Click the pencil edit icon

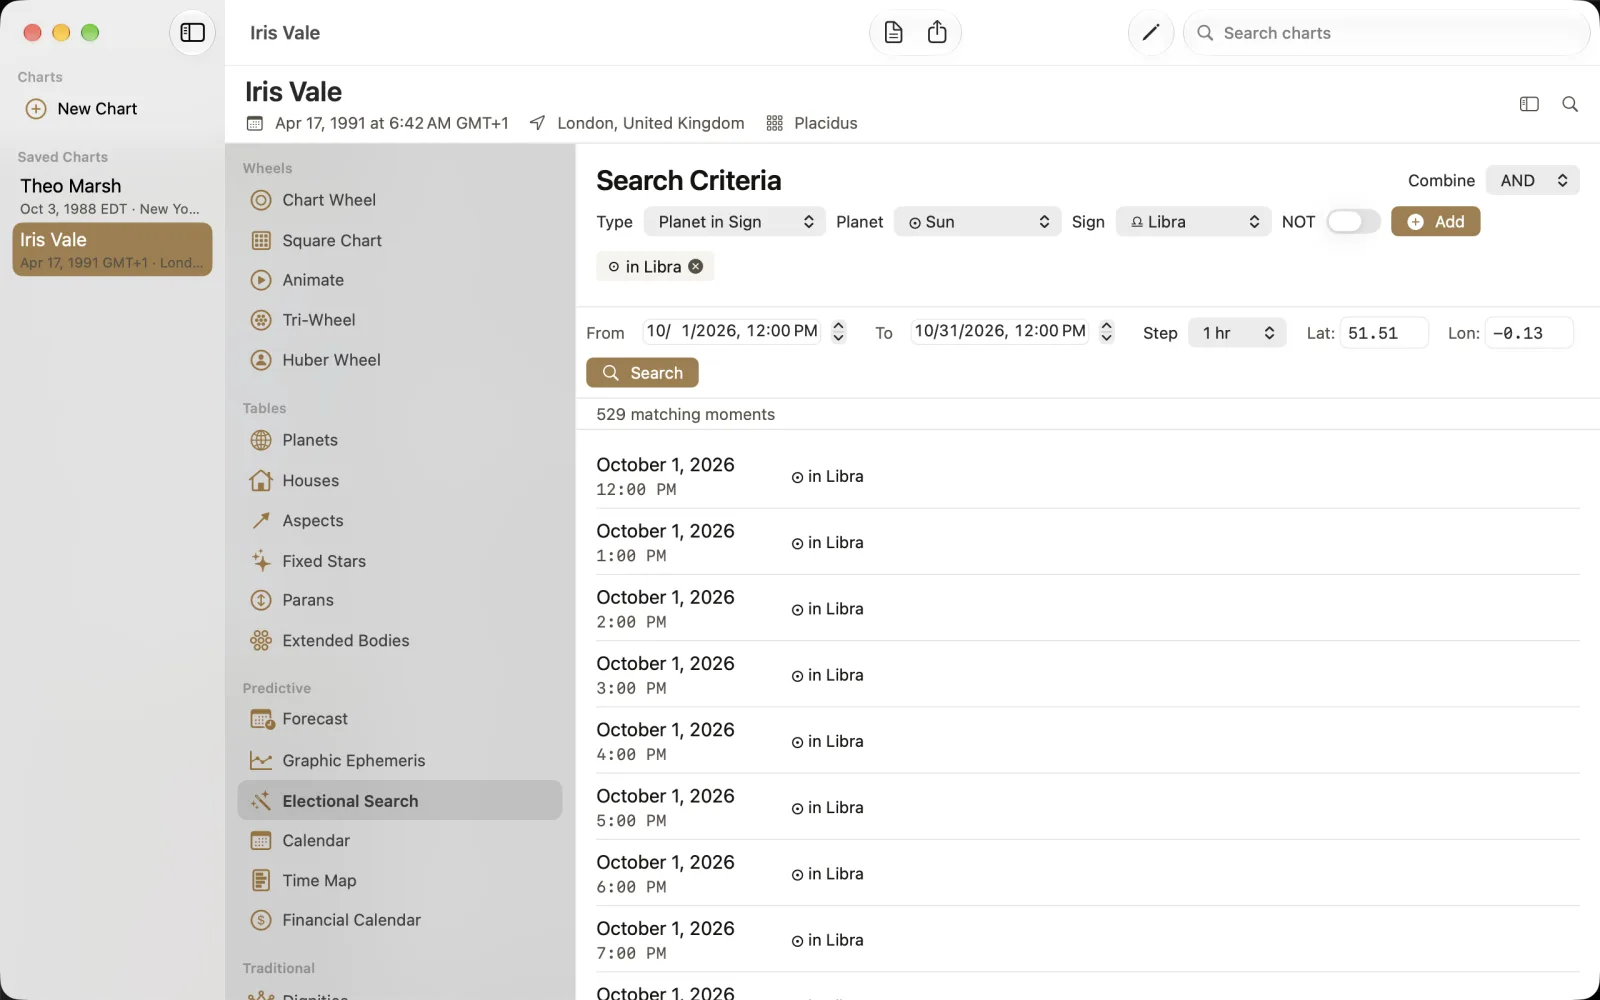point(1150,33)
